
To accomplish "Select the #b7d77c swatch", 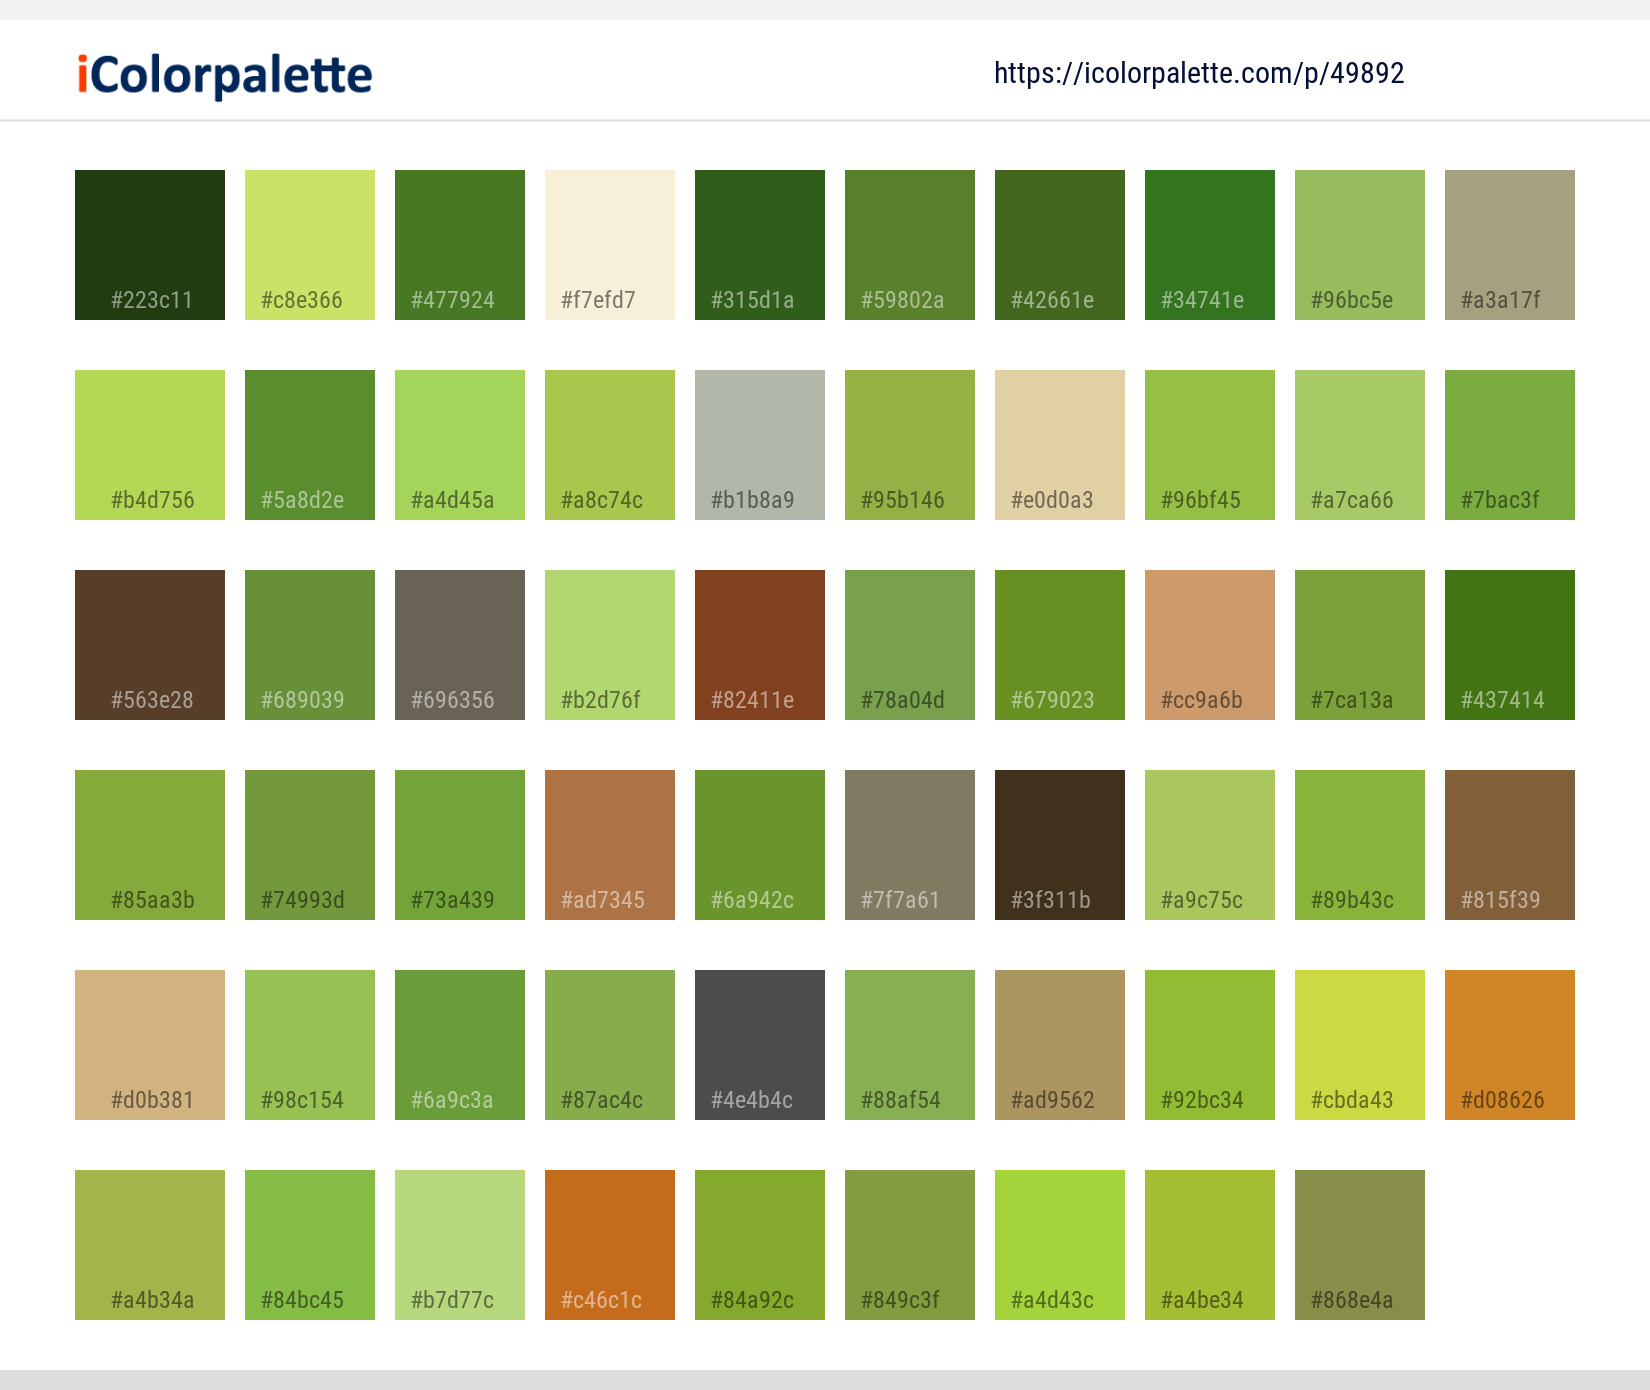I will [x=460, y=1245].
